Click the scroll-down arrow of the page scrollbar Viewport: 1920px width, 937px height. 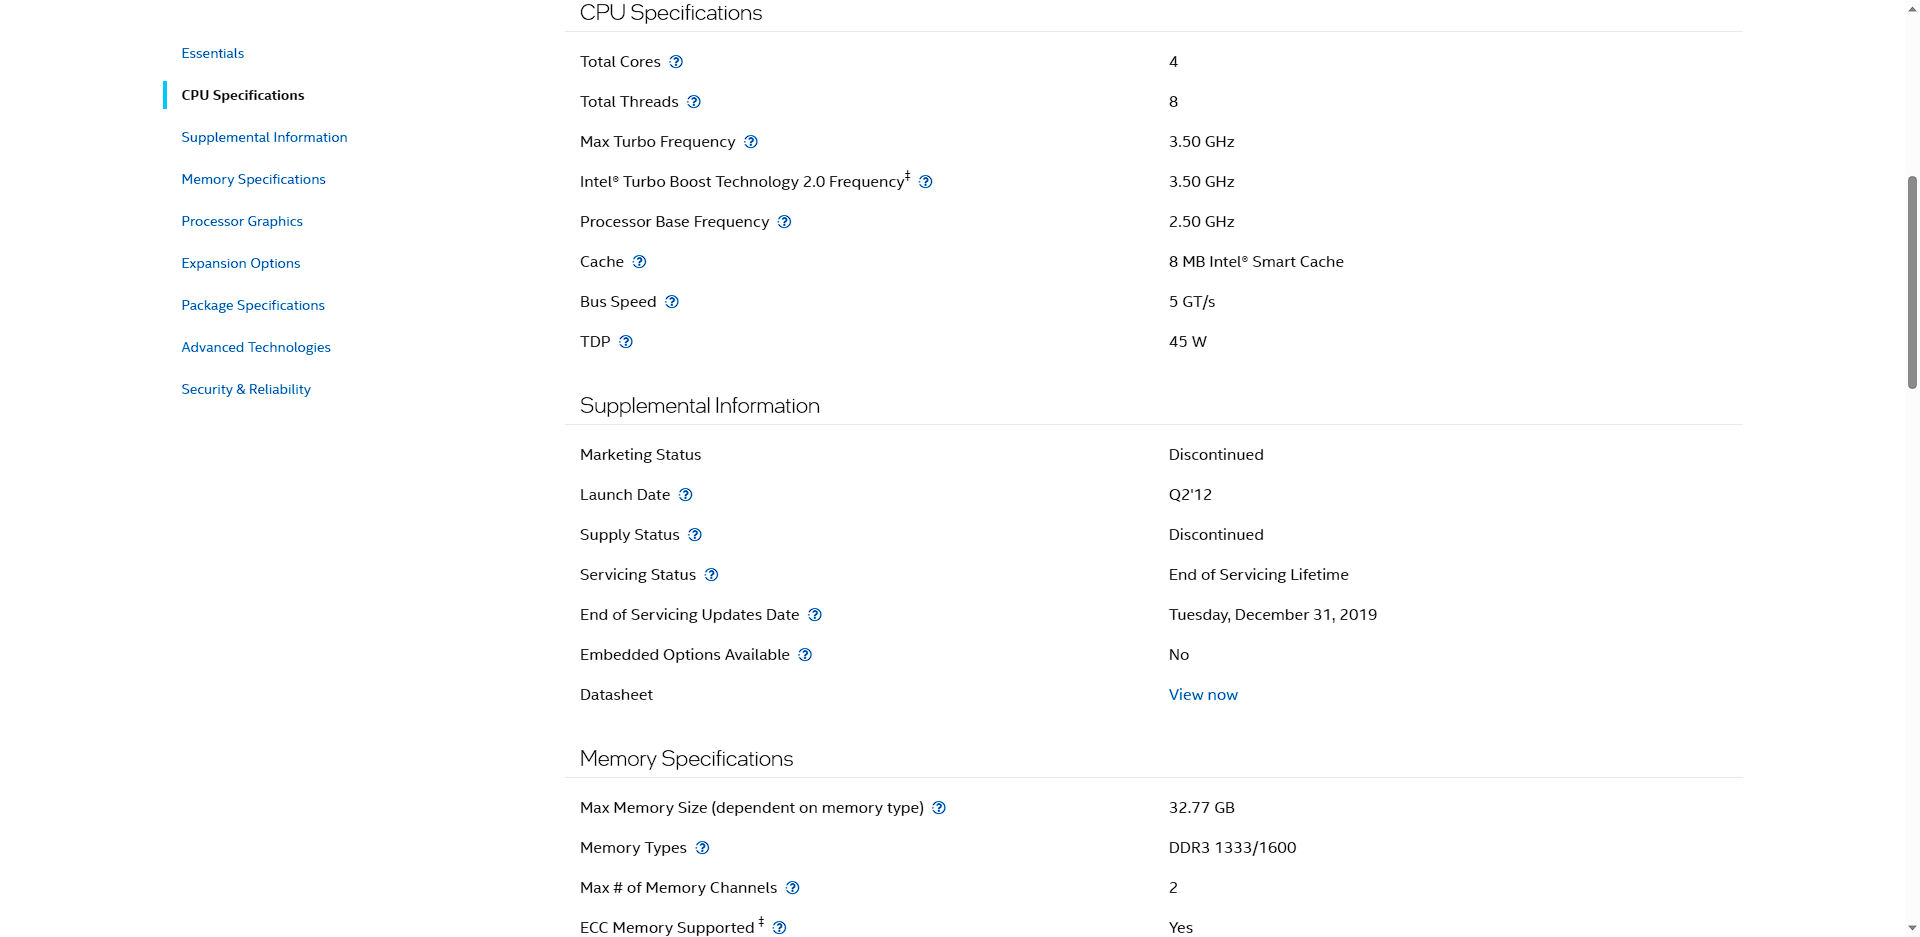click(x=1912, y=928)
